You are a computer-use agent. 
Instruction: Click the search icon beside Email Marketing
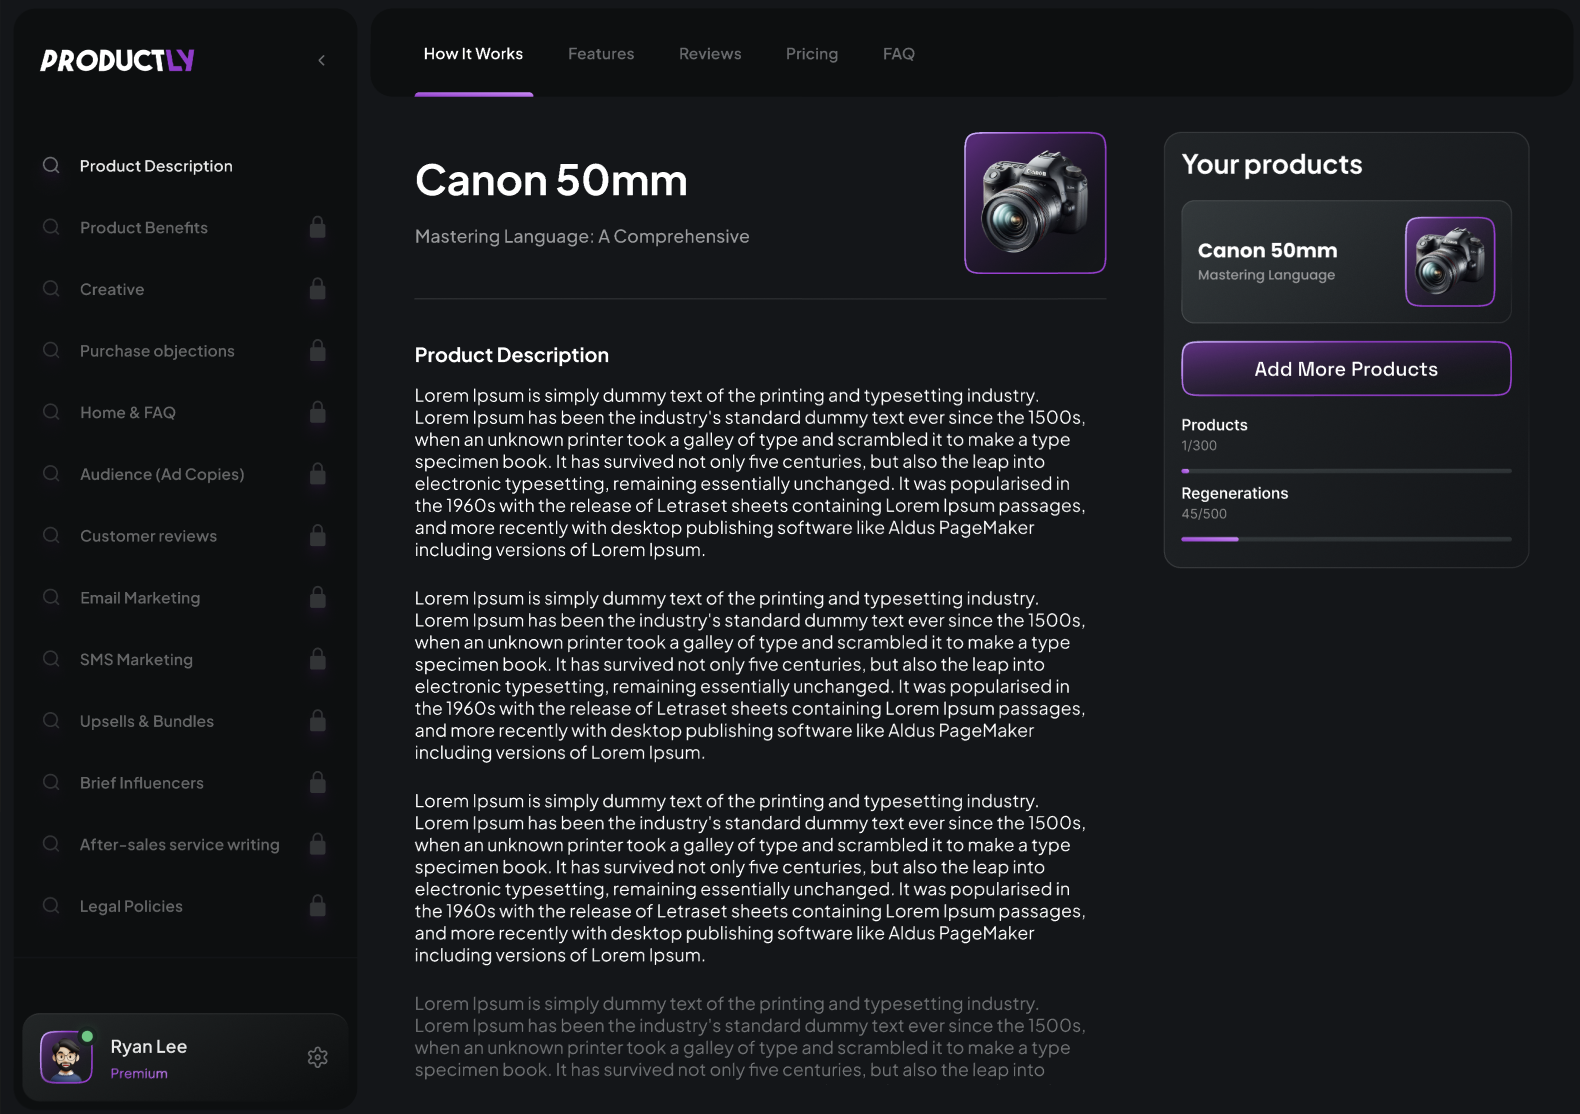click(x=51, y=597)
